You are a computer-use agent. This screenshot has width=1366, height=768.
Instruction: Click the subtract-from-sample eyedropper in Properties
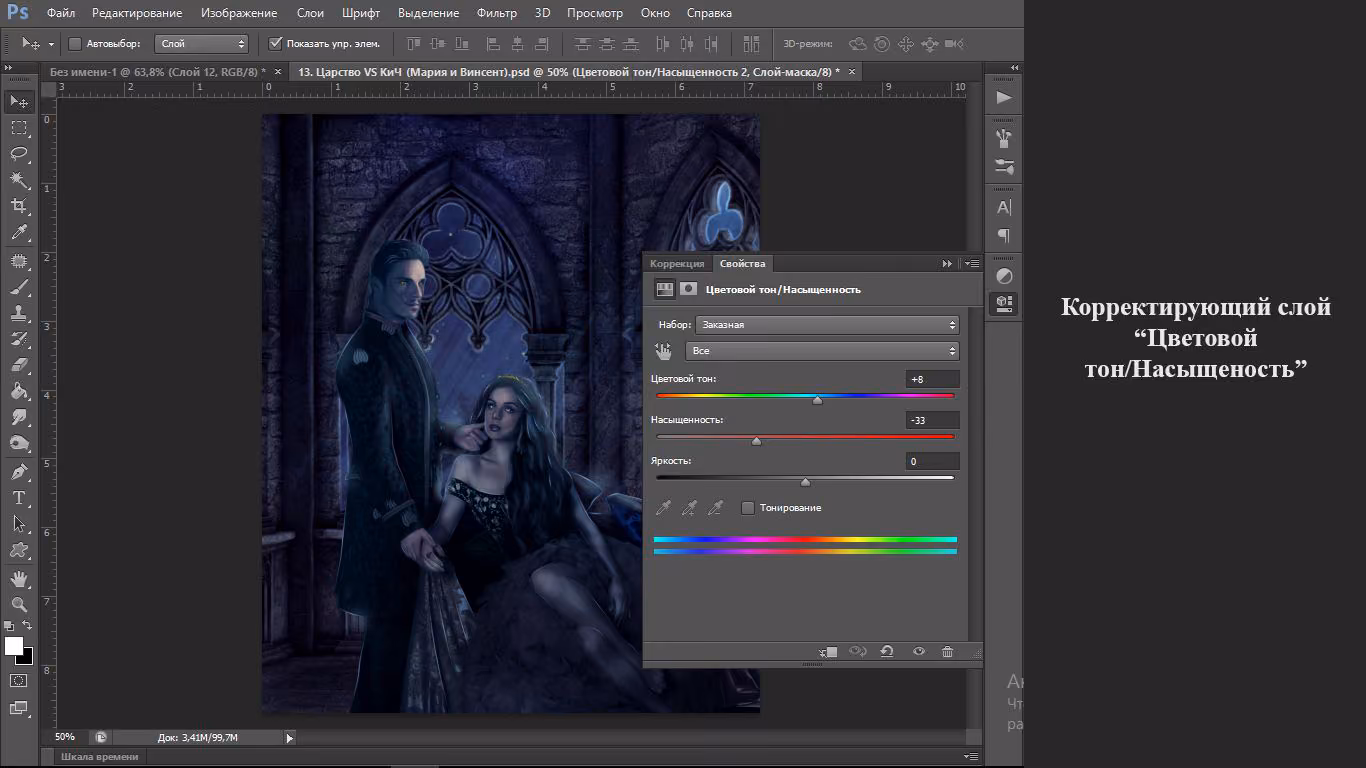[715, 508]
